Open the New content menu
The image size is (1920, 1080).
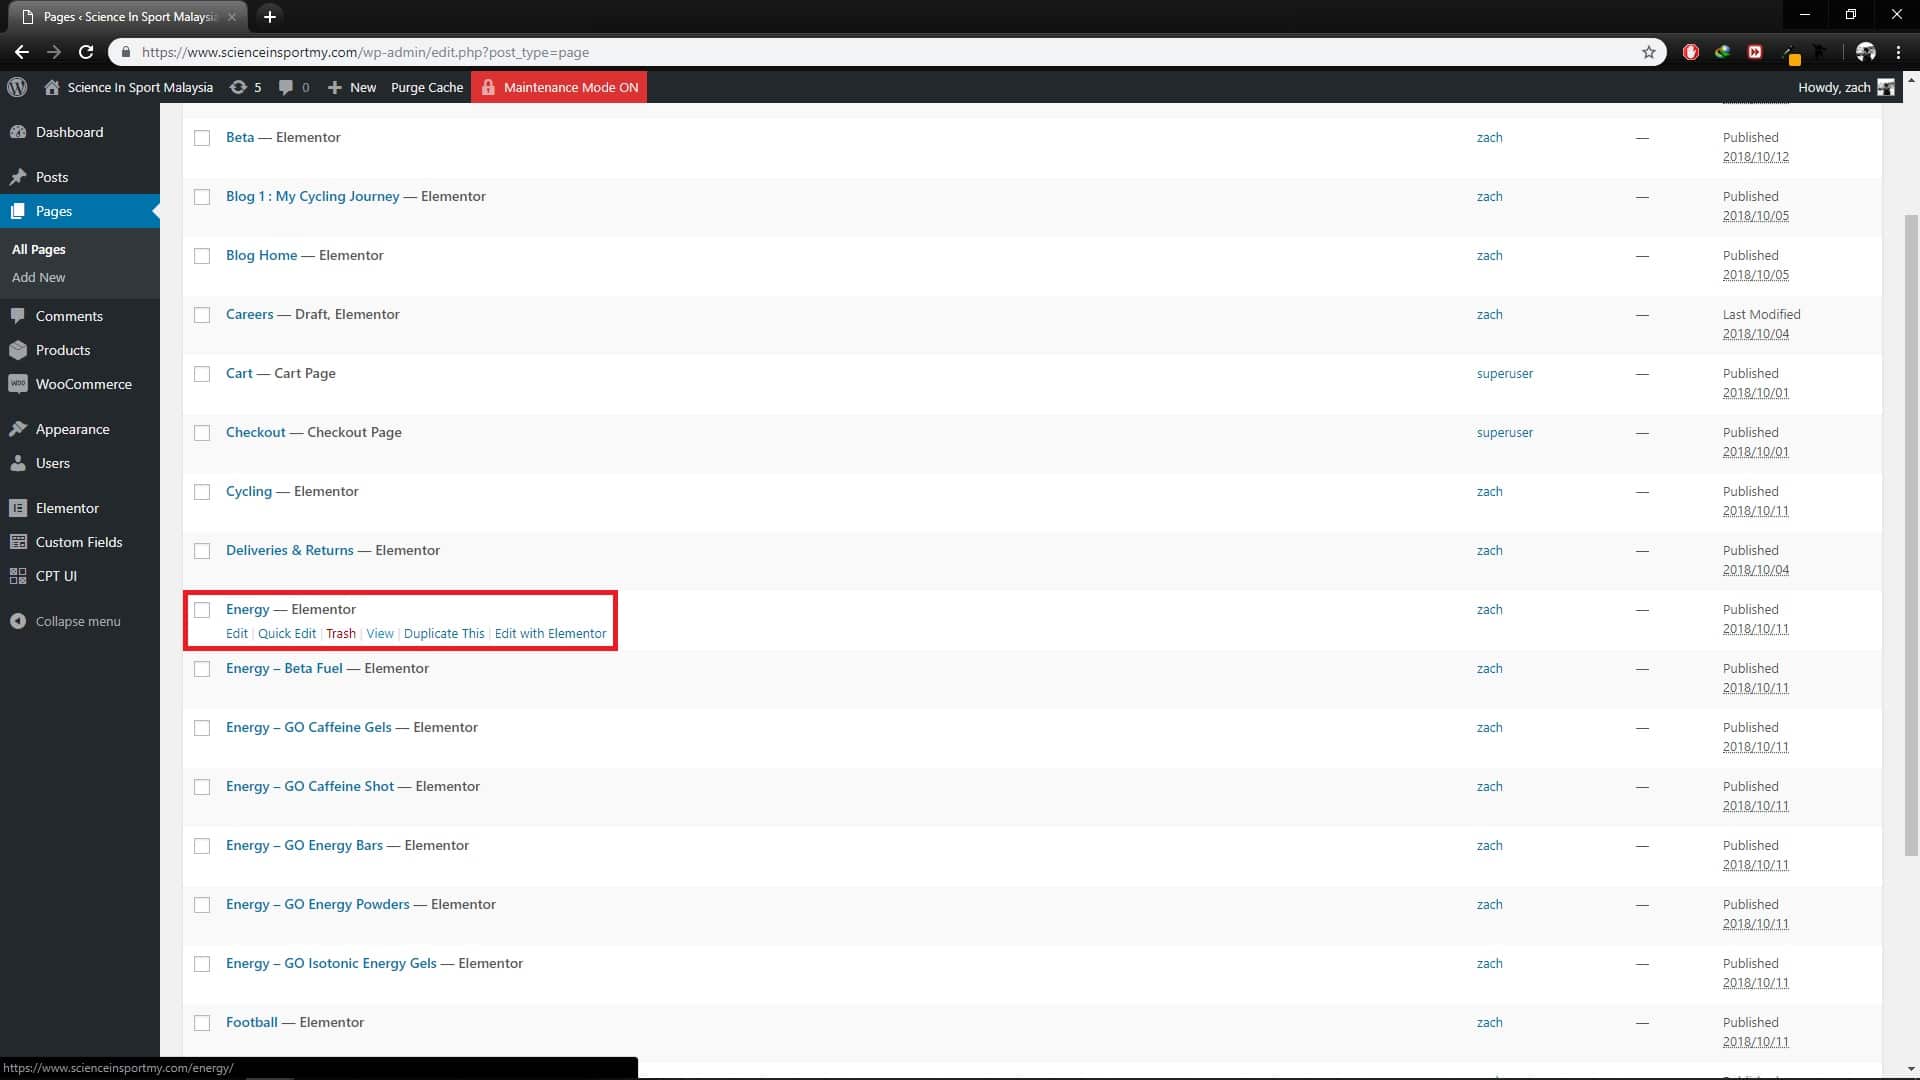[x=352, y=87]
